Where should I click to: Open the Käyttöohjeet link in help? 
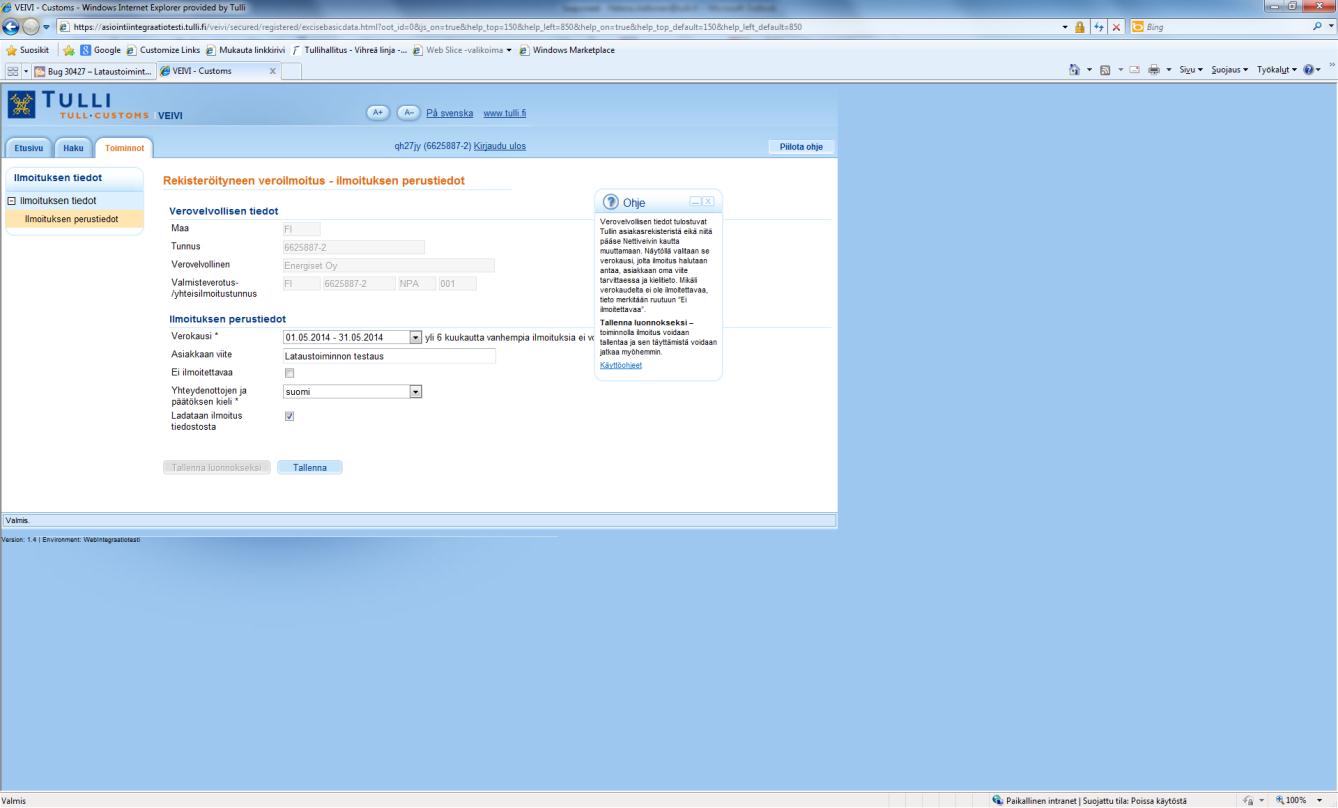tap(621, 365)
